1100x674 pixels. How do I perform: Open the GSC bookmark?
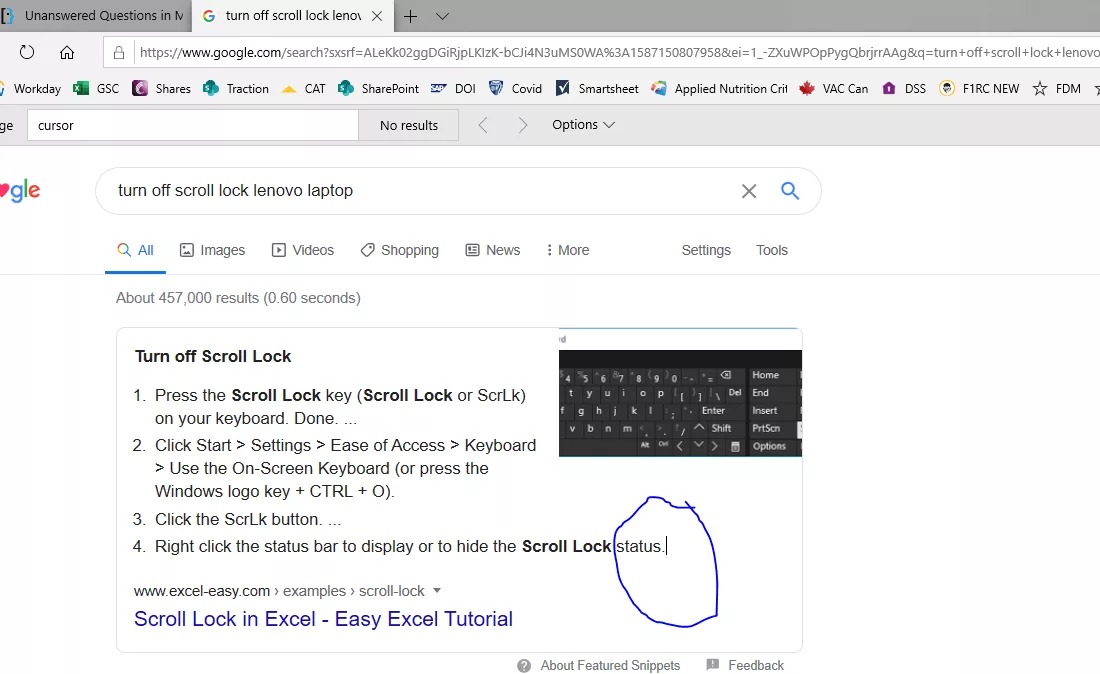(x=97, y=88)
